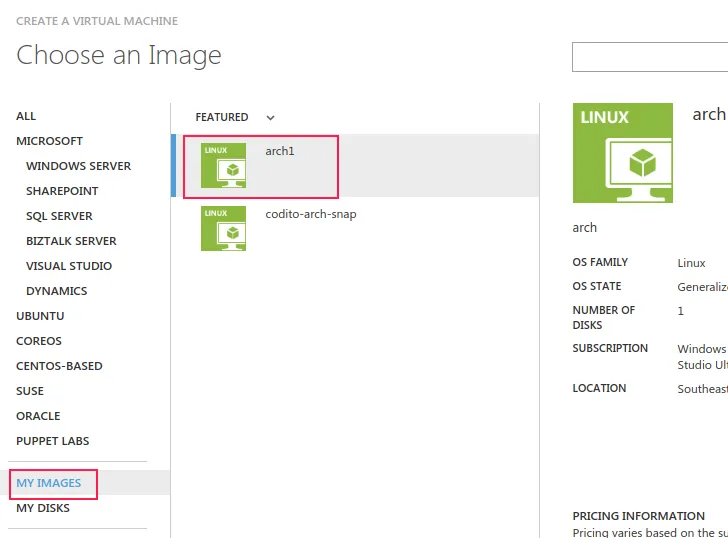Select the arch1 Linux image icon

(x=223, y=165)
